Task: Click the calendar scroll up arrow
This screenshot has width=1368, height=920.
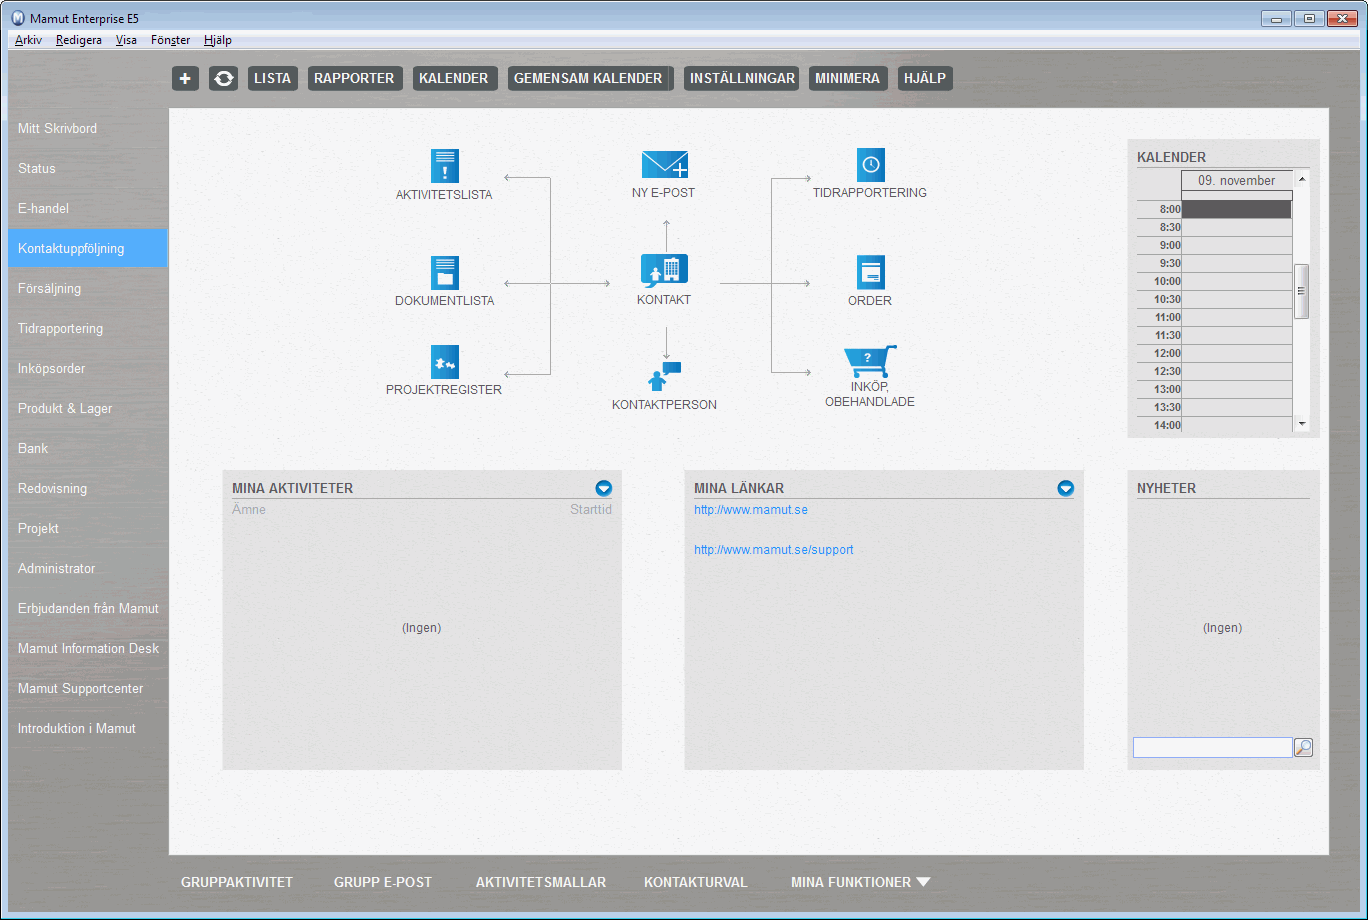Action: 1302,178
